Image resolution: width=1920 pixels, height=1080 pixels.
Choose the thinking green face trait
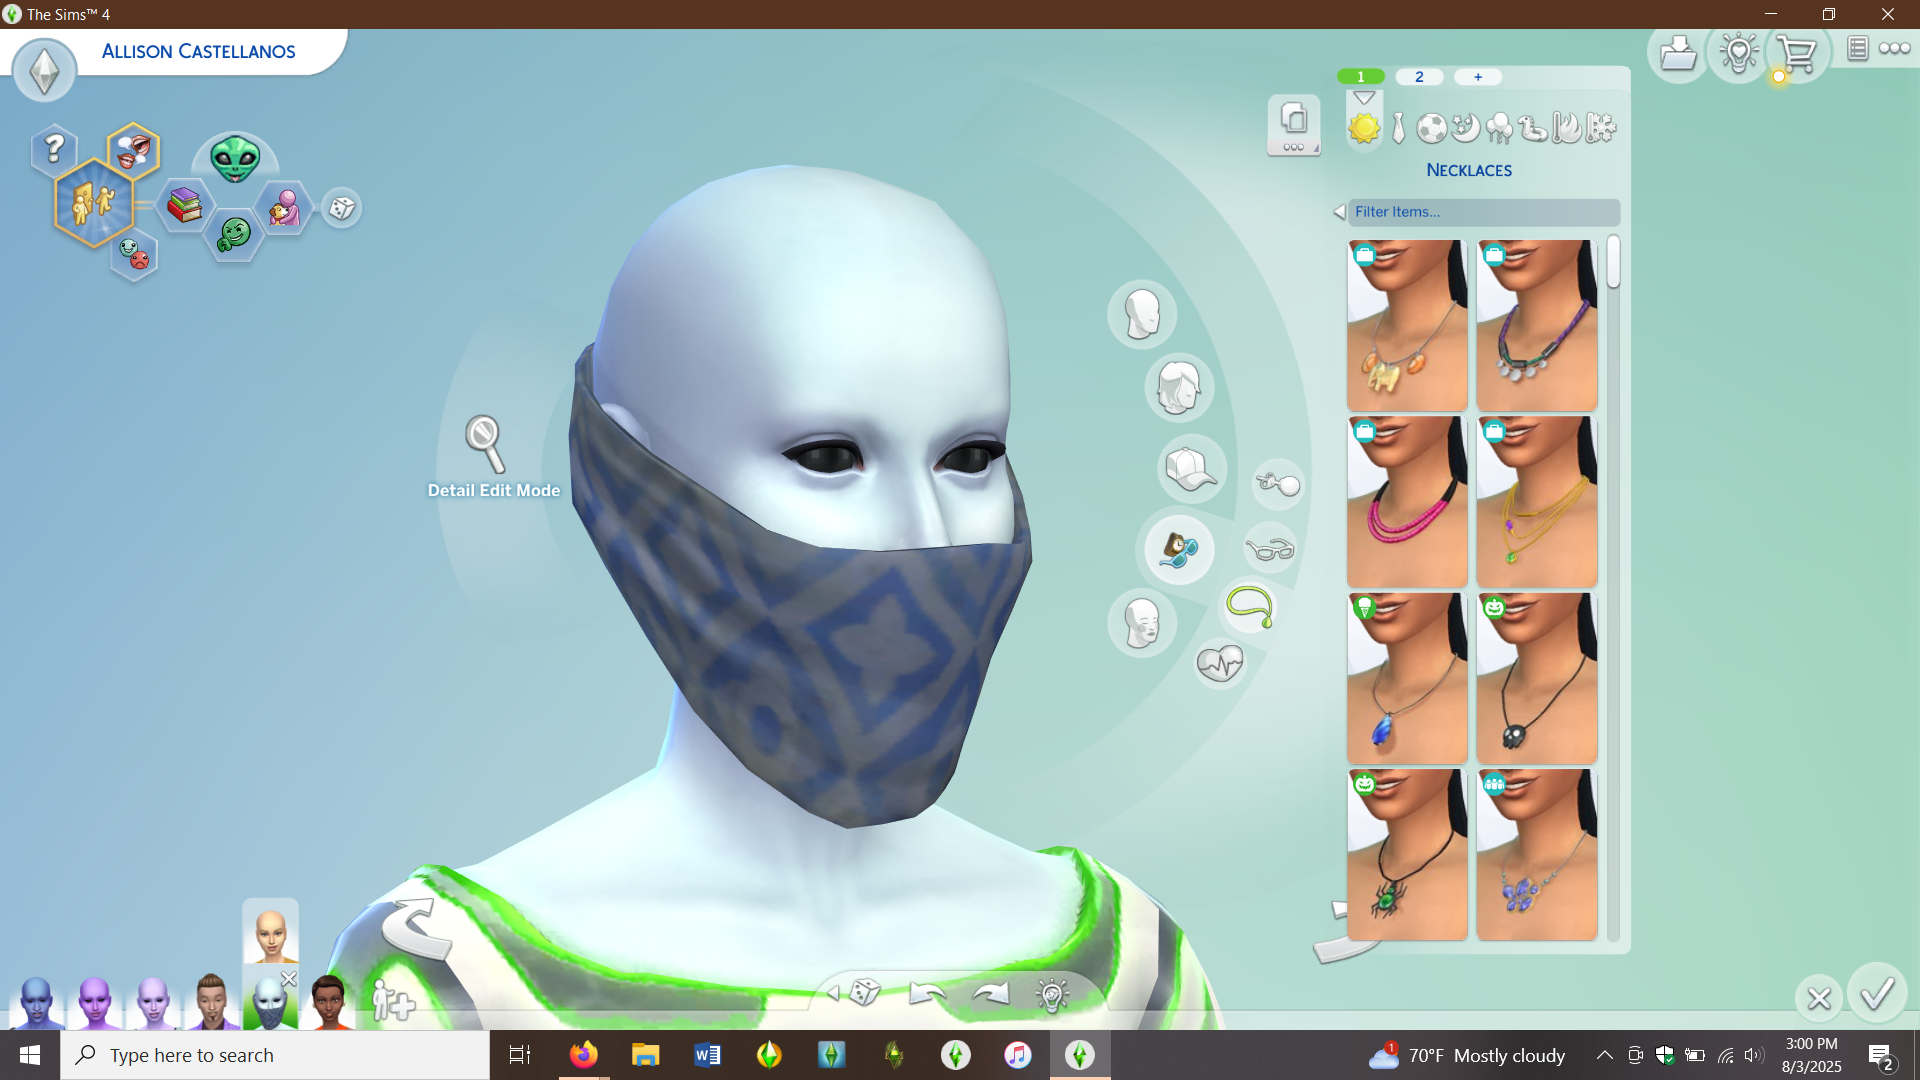pos(234,235)
